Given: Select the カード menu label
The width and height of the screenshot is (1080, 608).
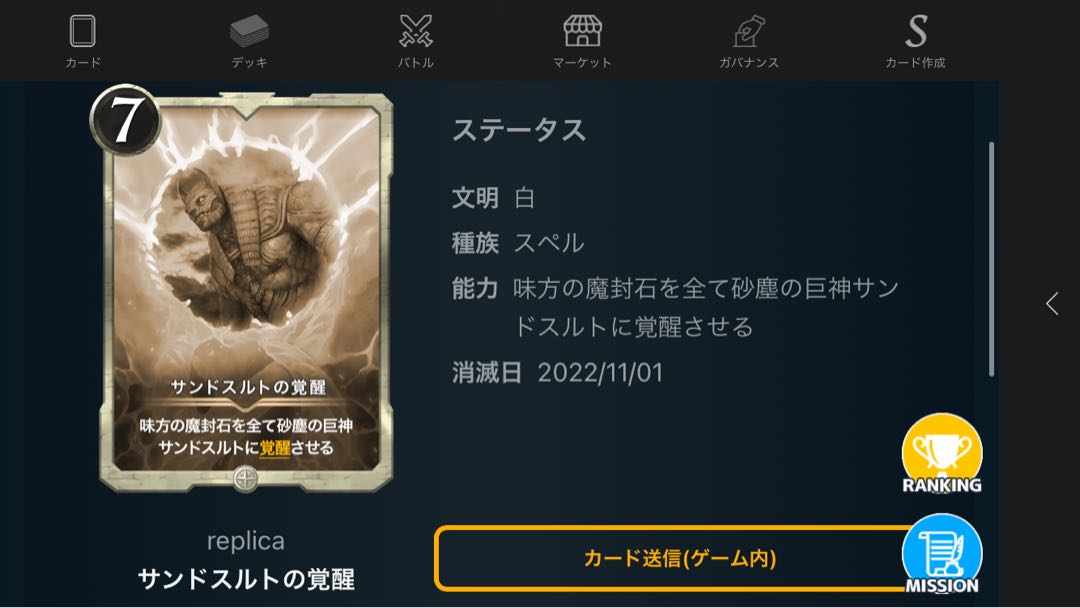Looking at the screenshot, I should 83,63.
